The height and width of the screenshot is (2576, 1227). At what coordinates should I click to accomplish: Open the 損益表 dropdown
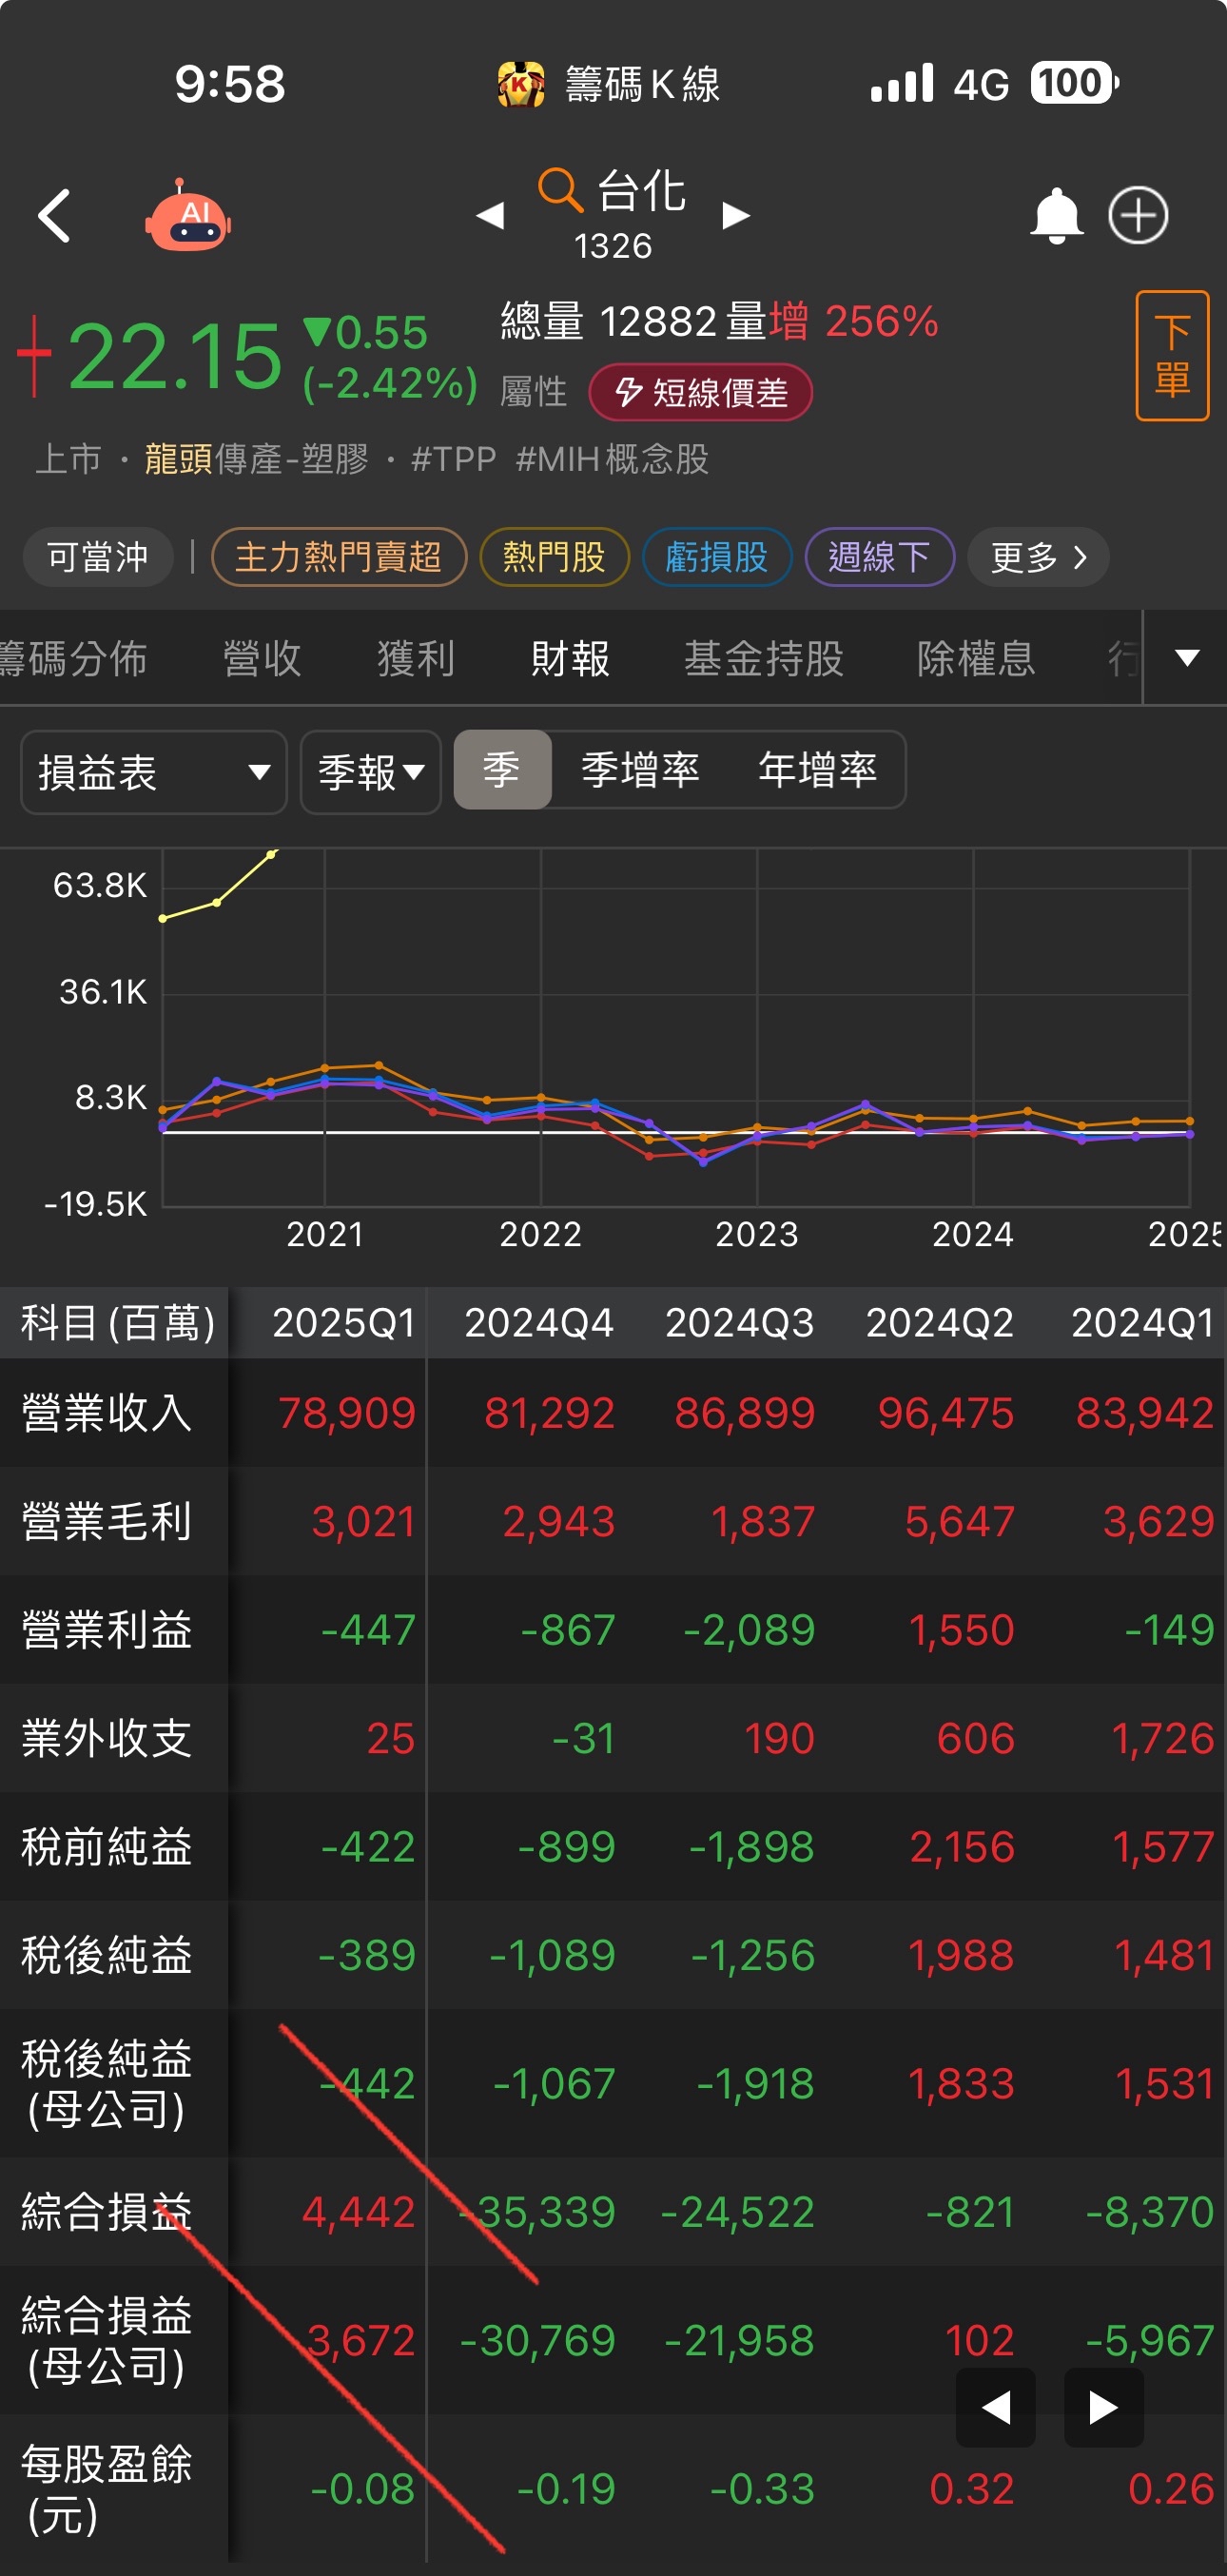pyautogui.click(x=154, y=772)
